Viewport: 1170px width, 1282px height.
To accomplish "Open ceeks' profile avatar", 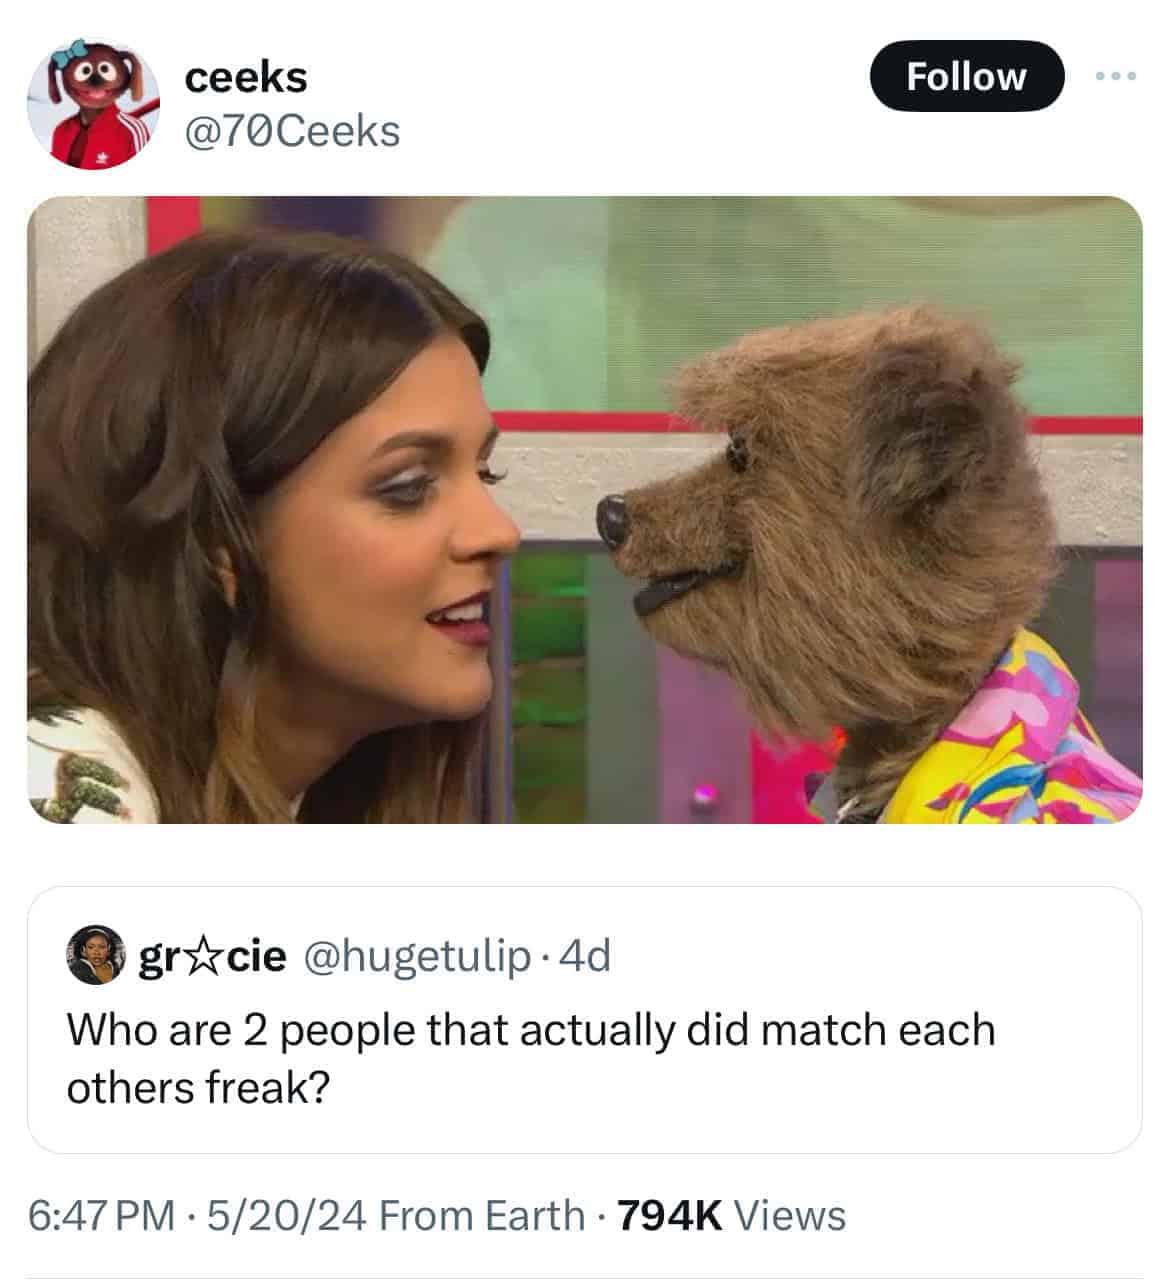I will click(94, 104).
